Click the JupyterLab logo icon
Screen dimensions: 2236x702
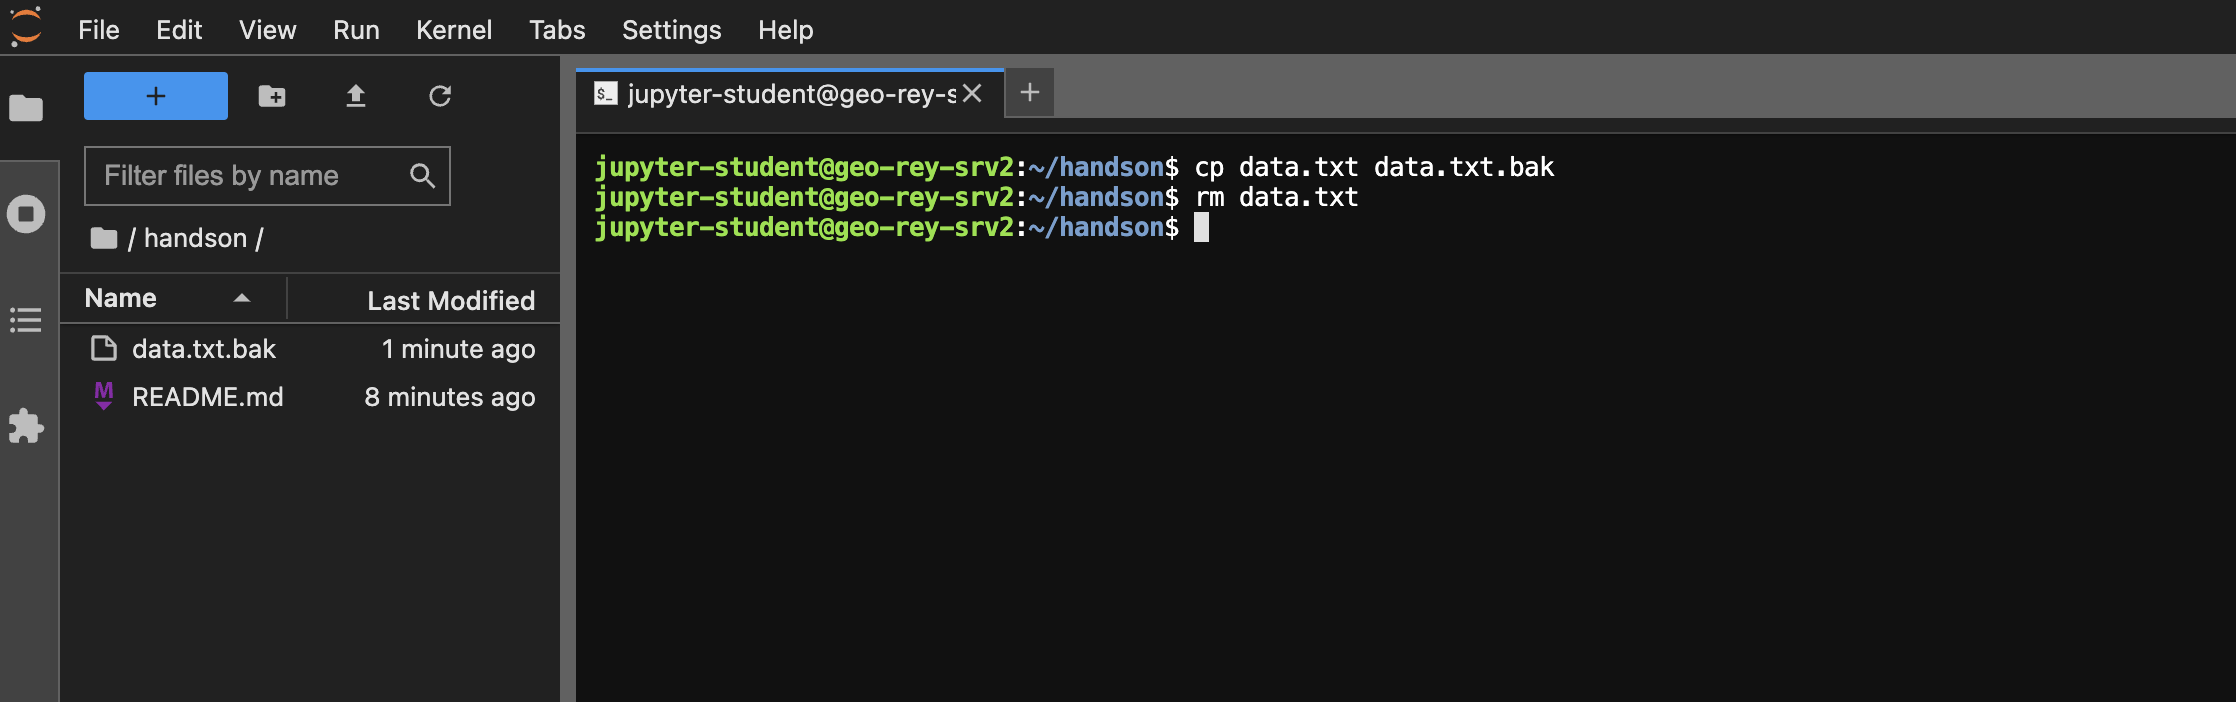(26, 27)
